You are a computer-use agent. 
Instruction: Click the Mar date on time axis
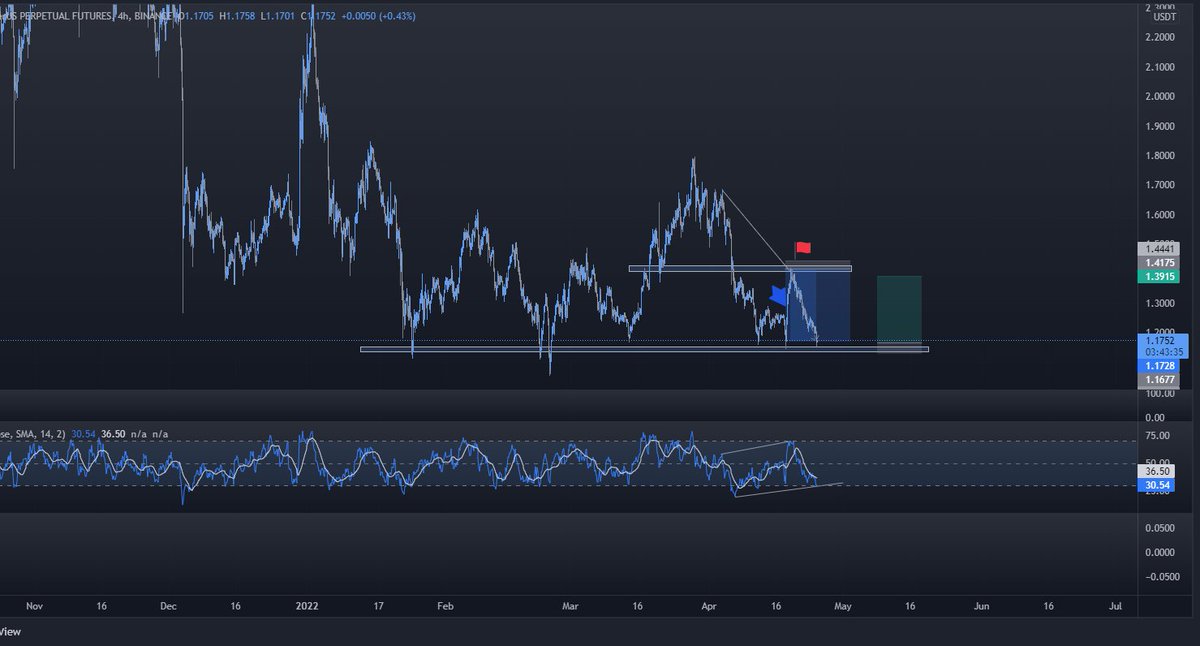tap(571, 606)
